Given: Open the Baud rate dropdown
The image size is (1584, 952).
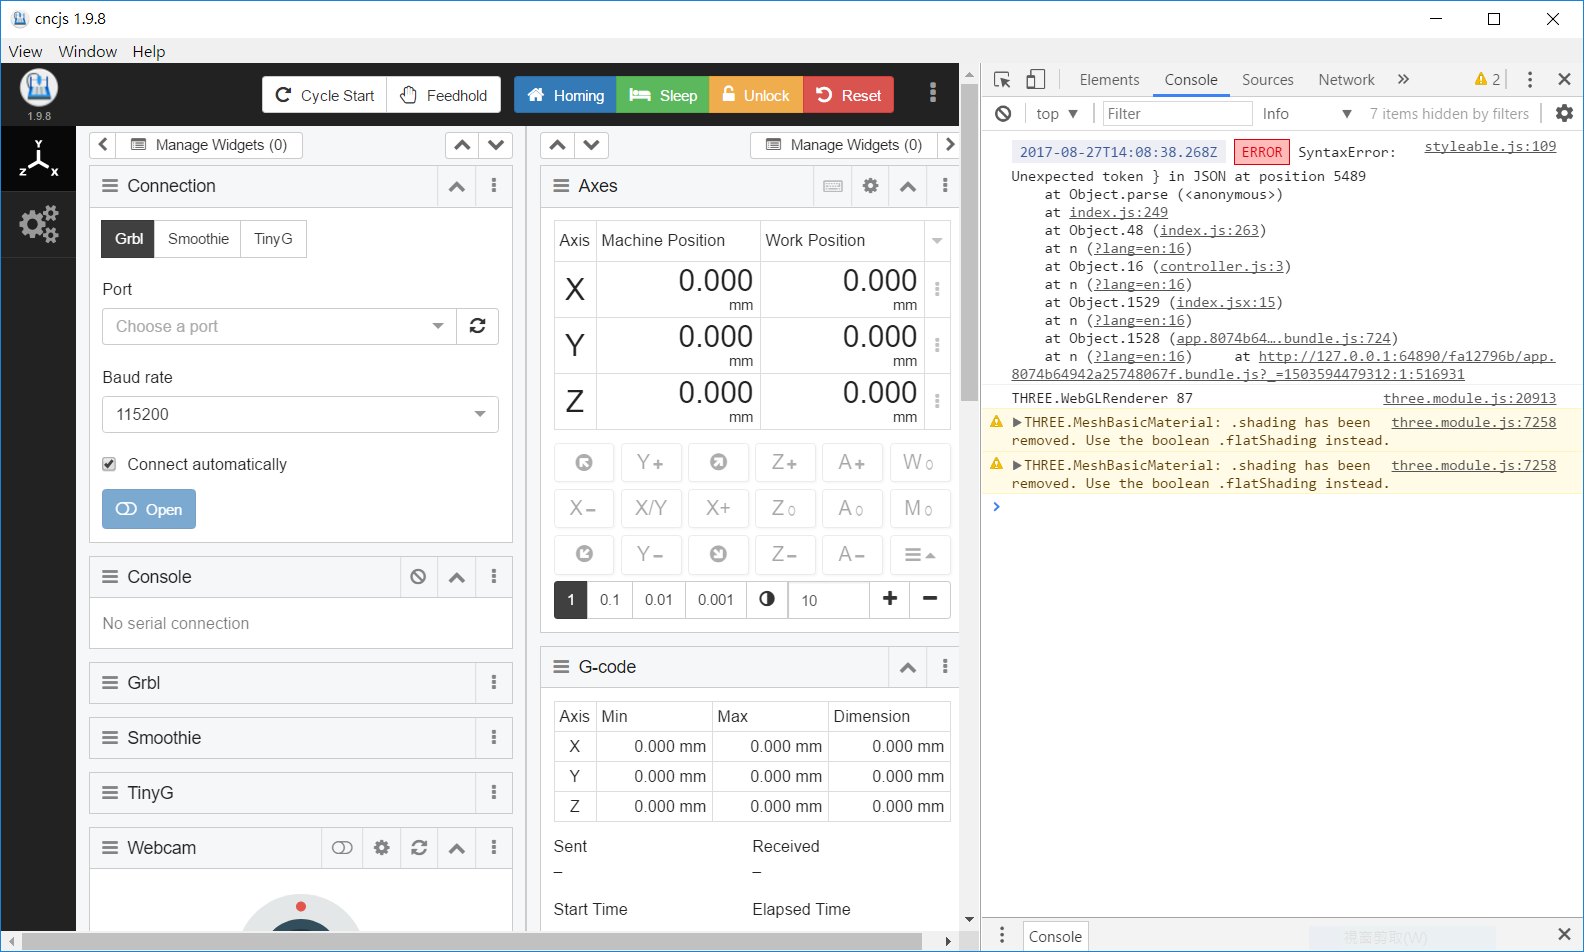Looking at the screenshot, I should pos(300,414).
